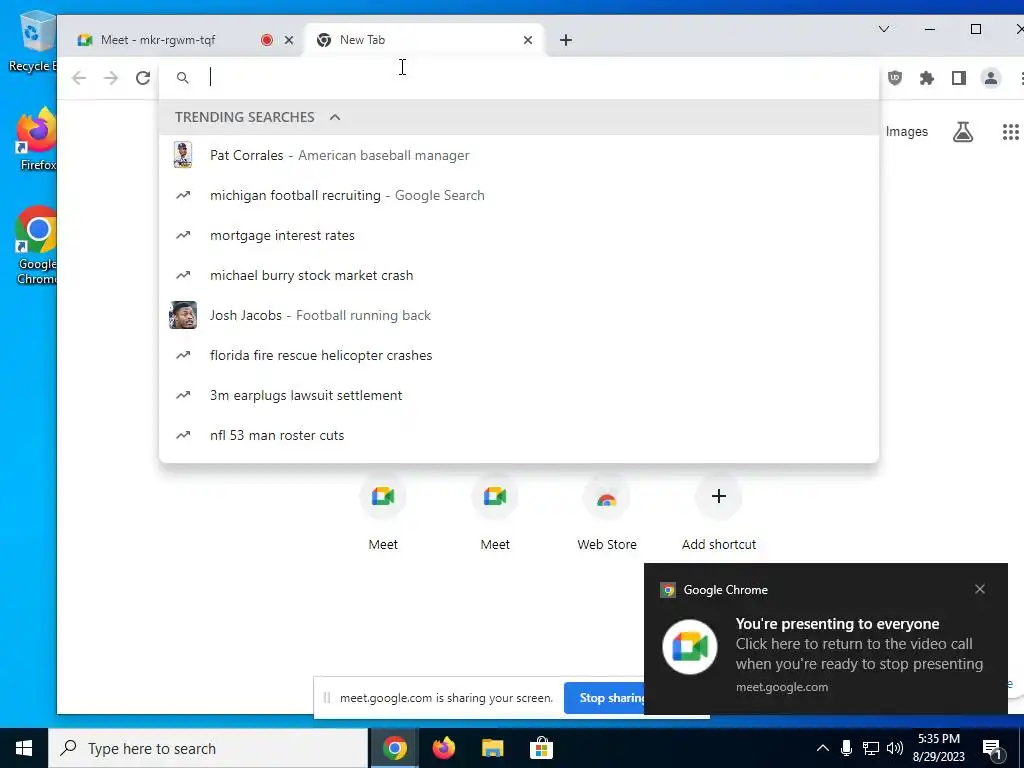Open the network tray icon
Image resolution: width=1024 pixels, height=768 pixels.
point(871,748)
